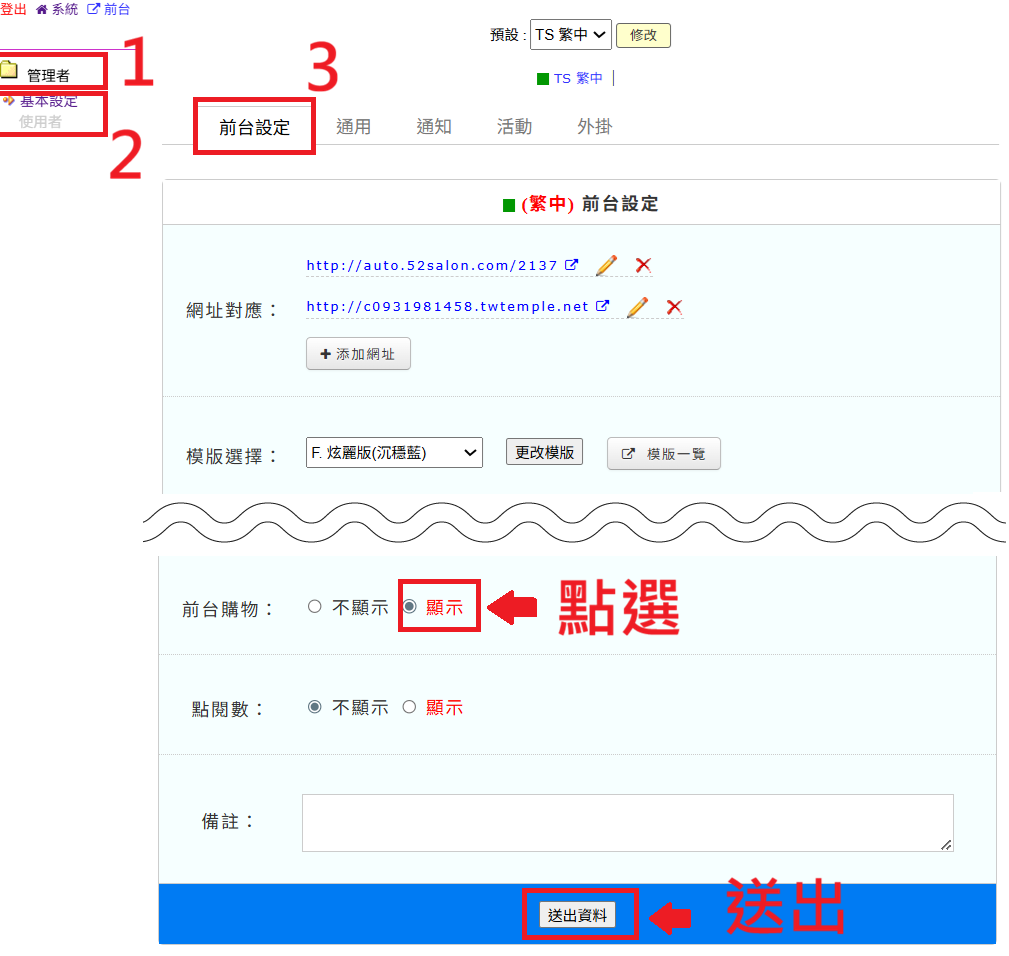1009x956 pixels.
Task: Switch to the 外掛 tab
Action: pos(594,127)
